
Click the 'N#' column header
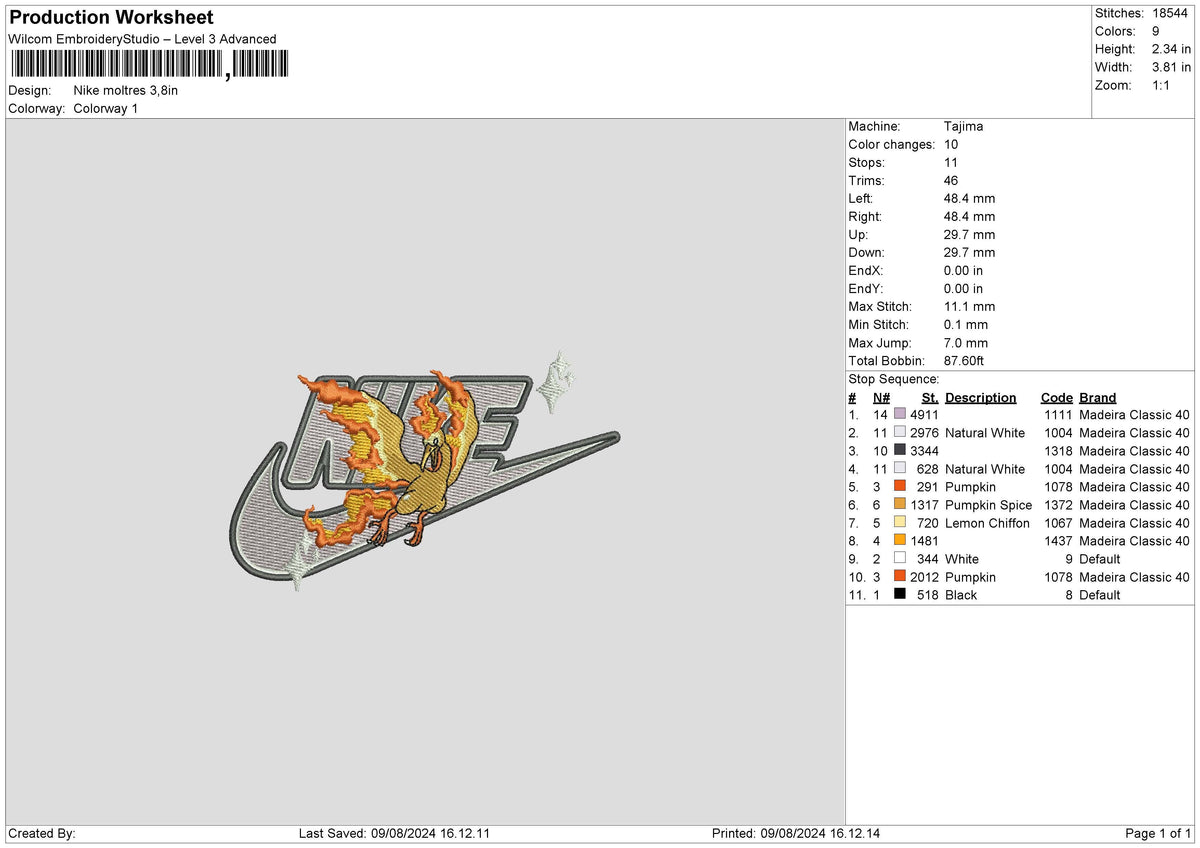[x=880, y=397]
